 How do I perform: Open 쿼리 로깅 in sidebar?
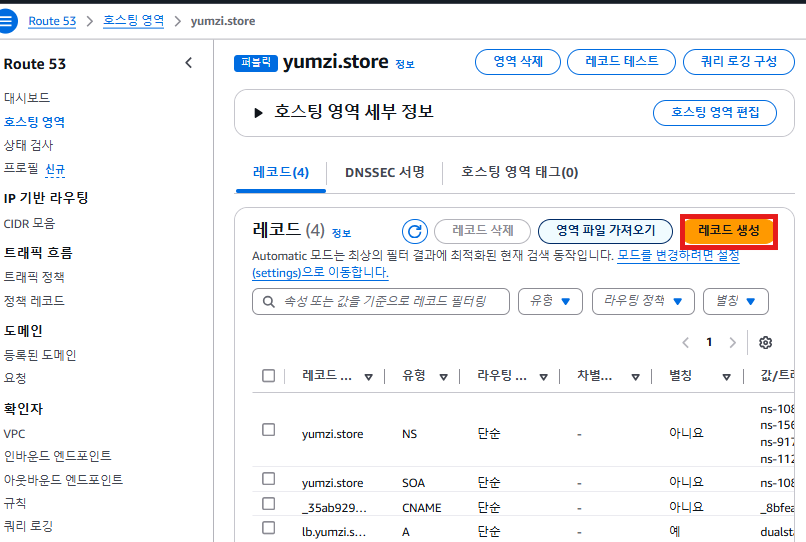[28, 526]
